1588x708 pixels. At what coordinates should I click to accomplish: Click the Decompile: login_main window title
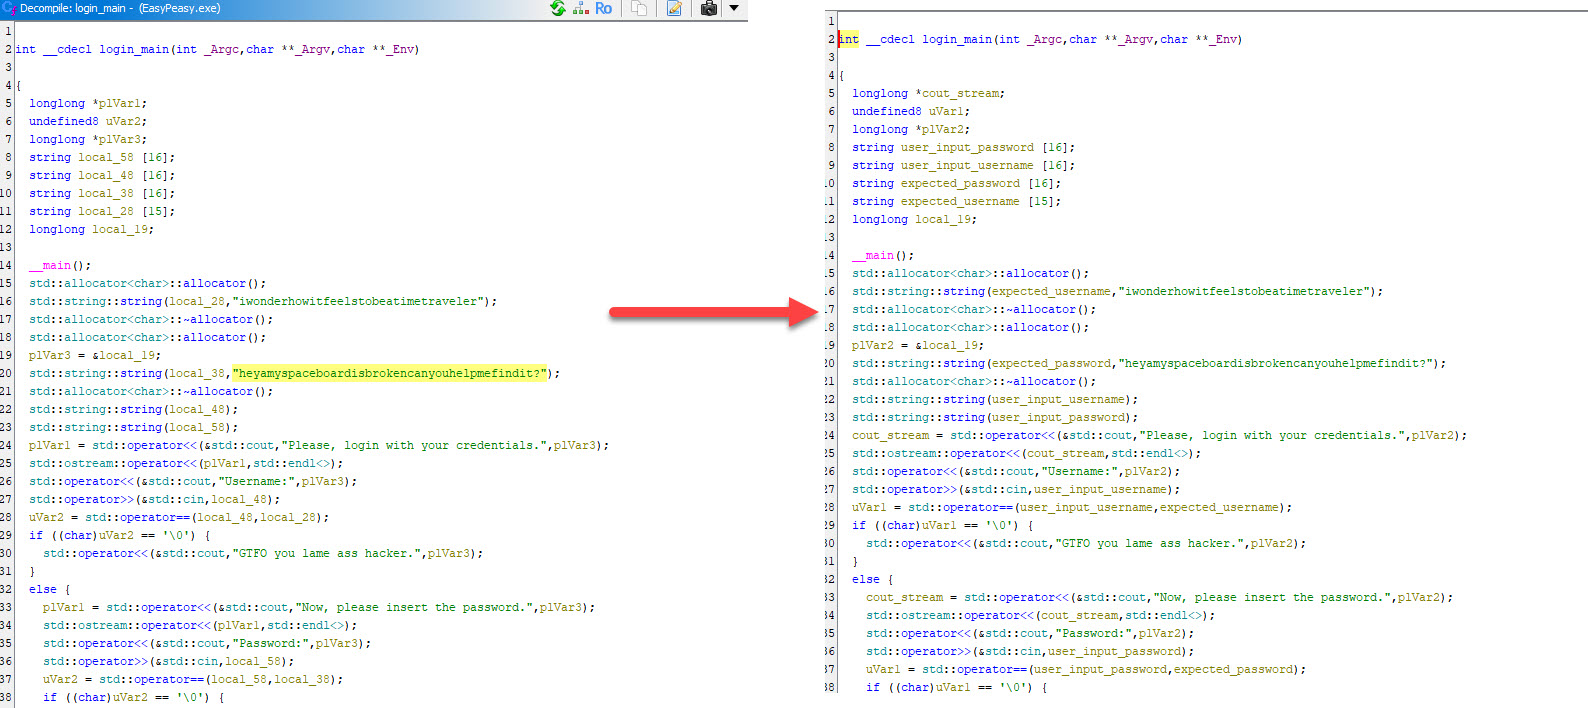coord(120,8)
